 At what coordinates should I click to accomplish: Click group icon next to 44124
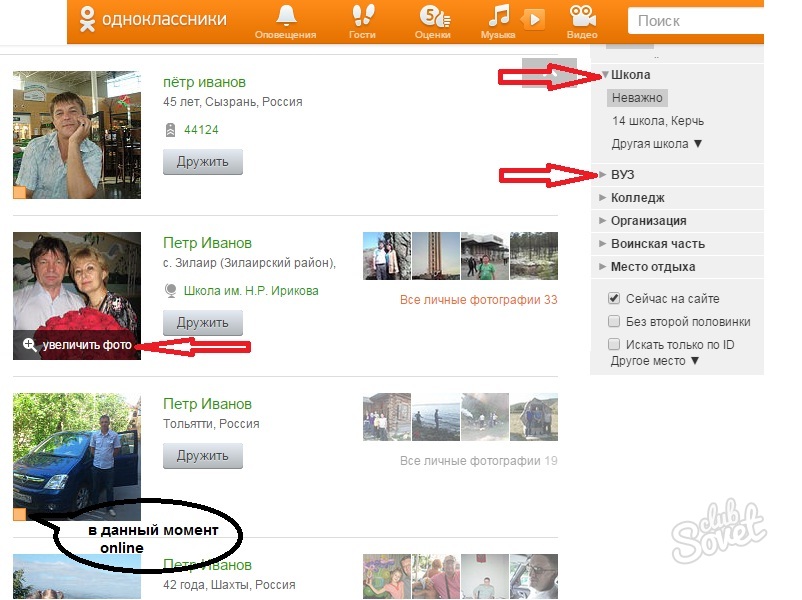[x=170, y=130]
